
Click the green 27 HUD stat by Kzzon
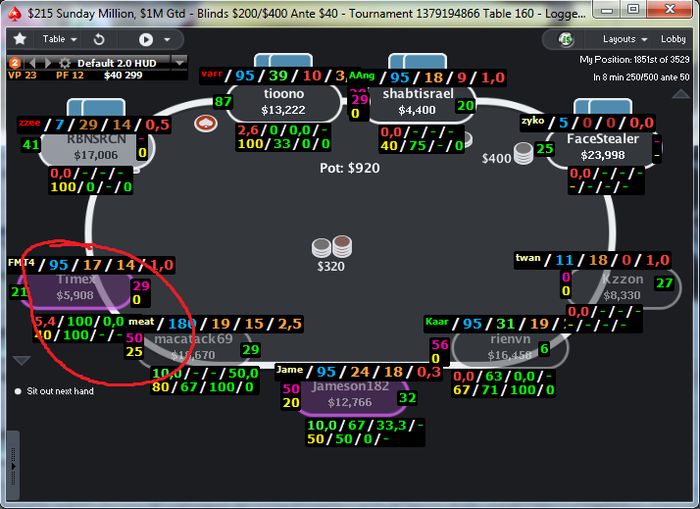(x=664, y=284)
